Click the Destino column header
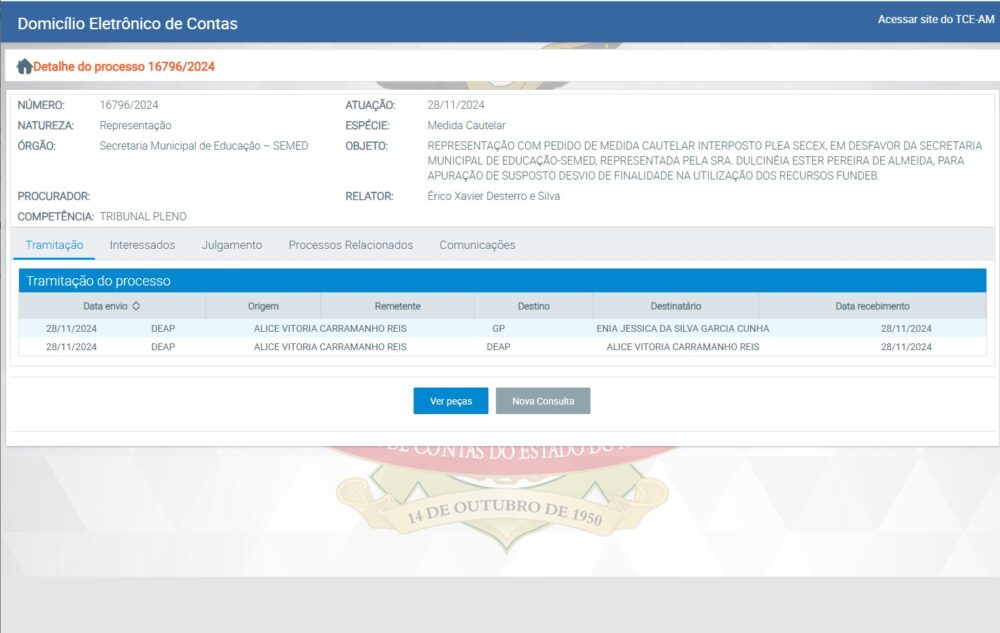The image size is (1000, 633). 533,306
